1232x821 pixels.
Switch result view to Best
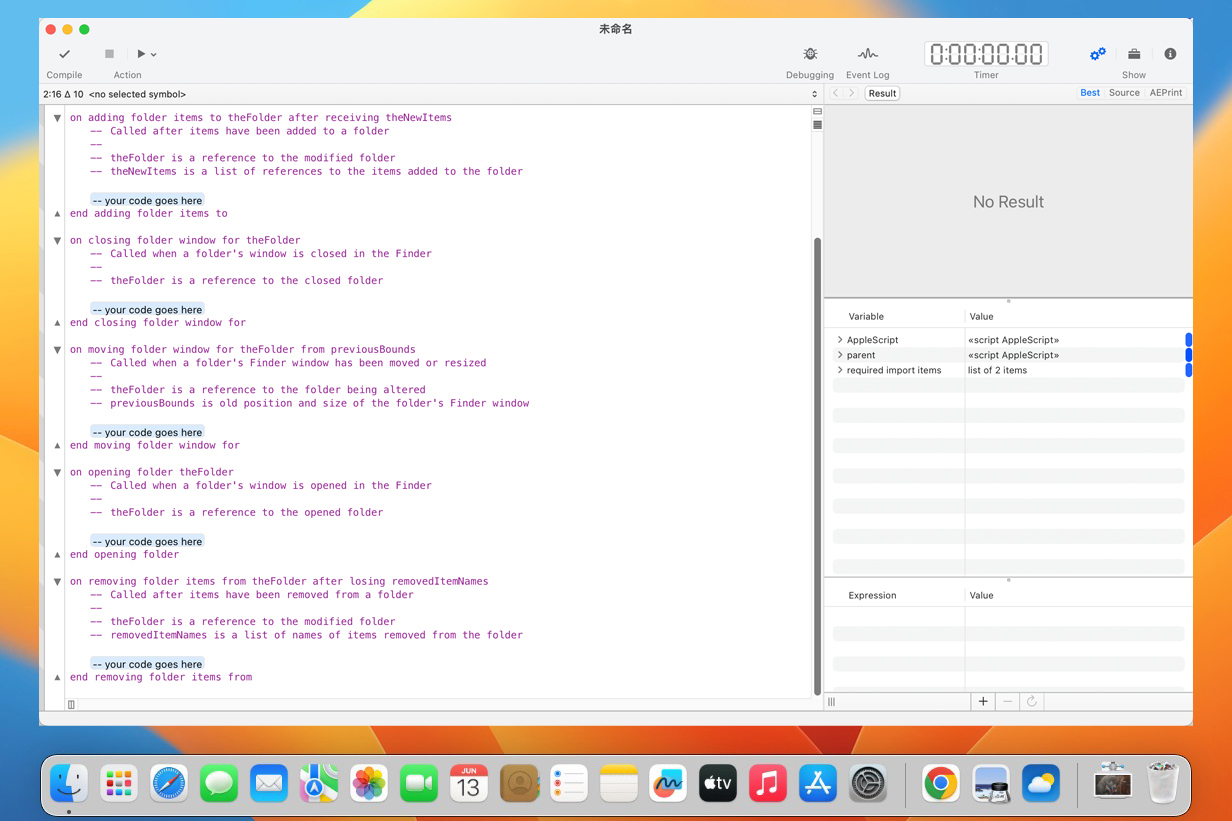click(x=1090, y=93)
